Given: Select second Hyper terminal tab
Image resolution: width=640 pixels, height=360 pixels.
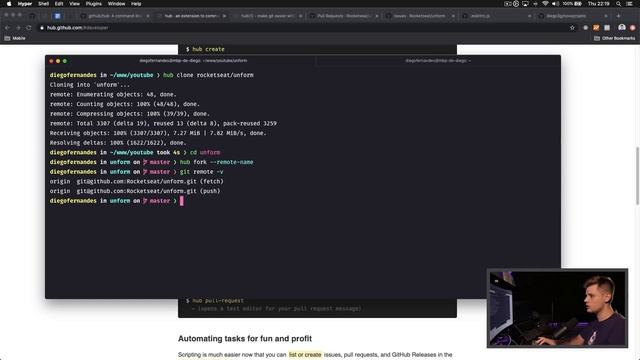Looking at the screenshot, I should tap(438, 60).
